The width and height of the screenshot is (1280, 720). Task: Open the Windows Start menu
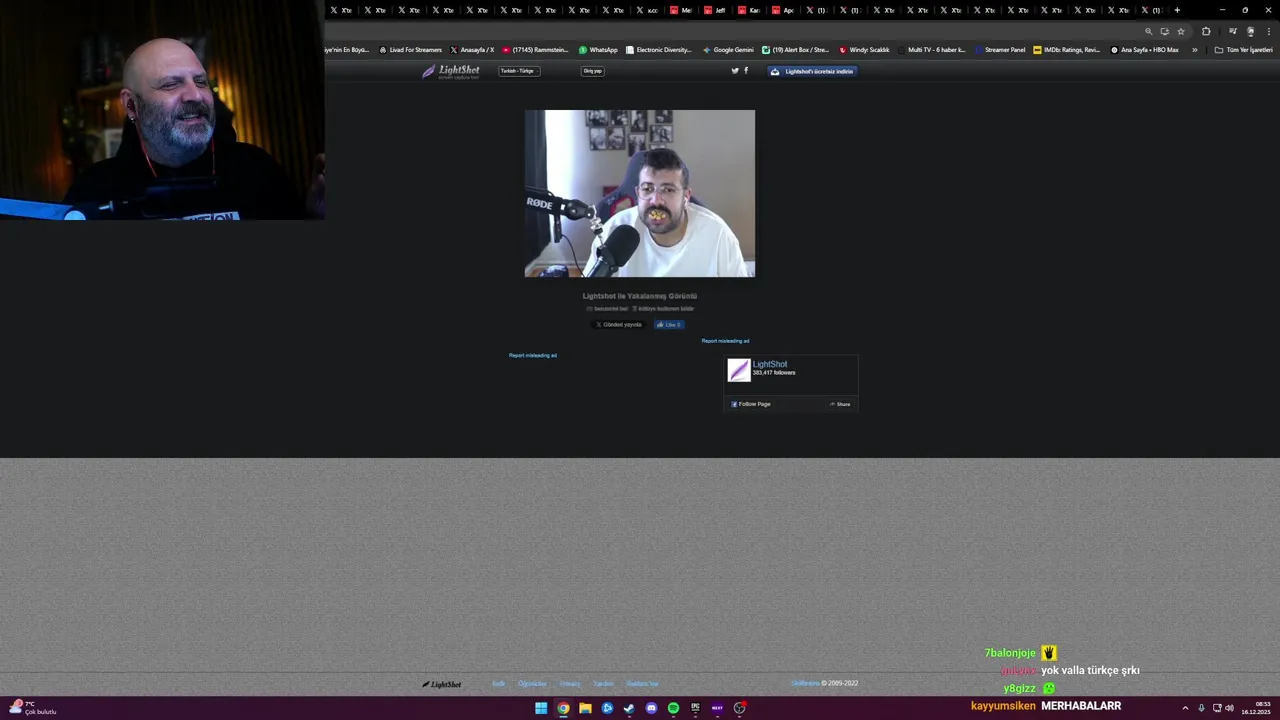pos(541,708)
